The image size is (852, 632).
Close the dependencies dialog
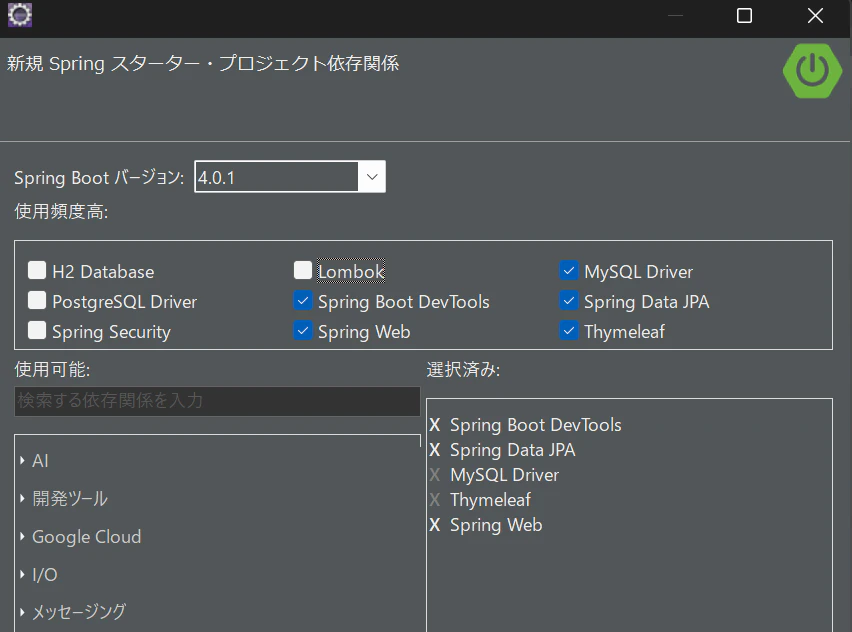click(815, 16)
